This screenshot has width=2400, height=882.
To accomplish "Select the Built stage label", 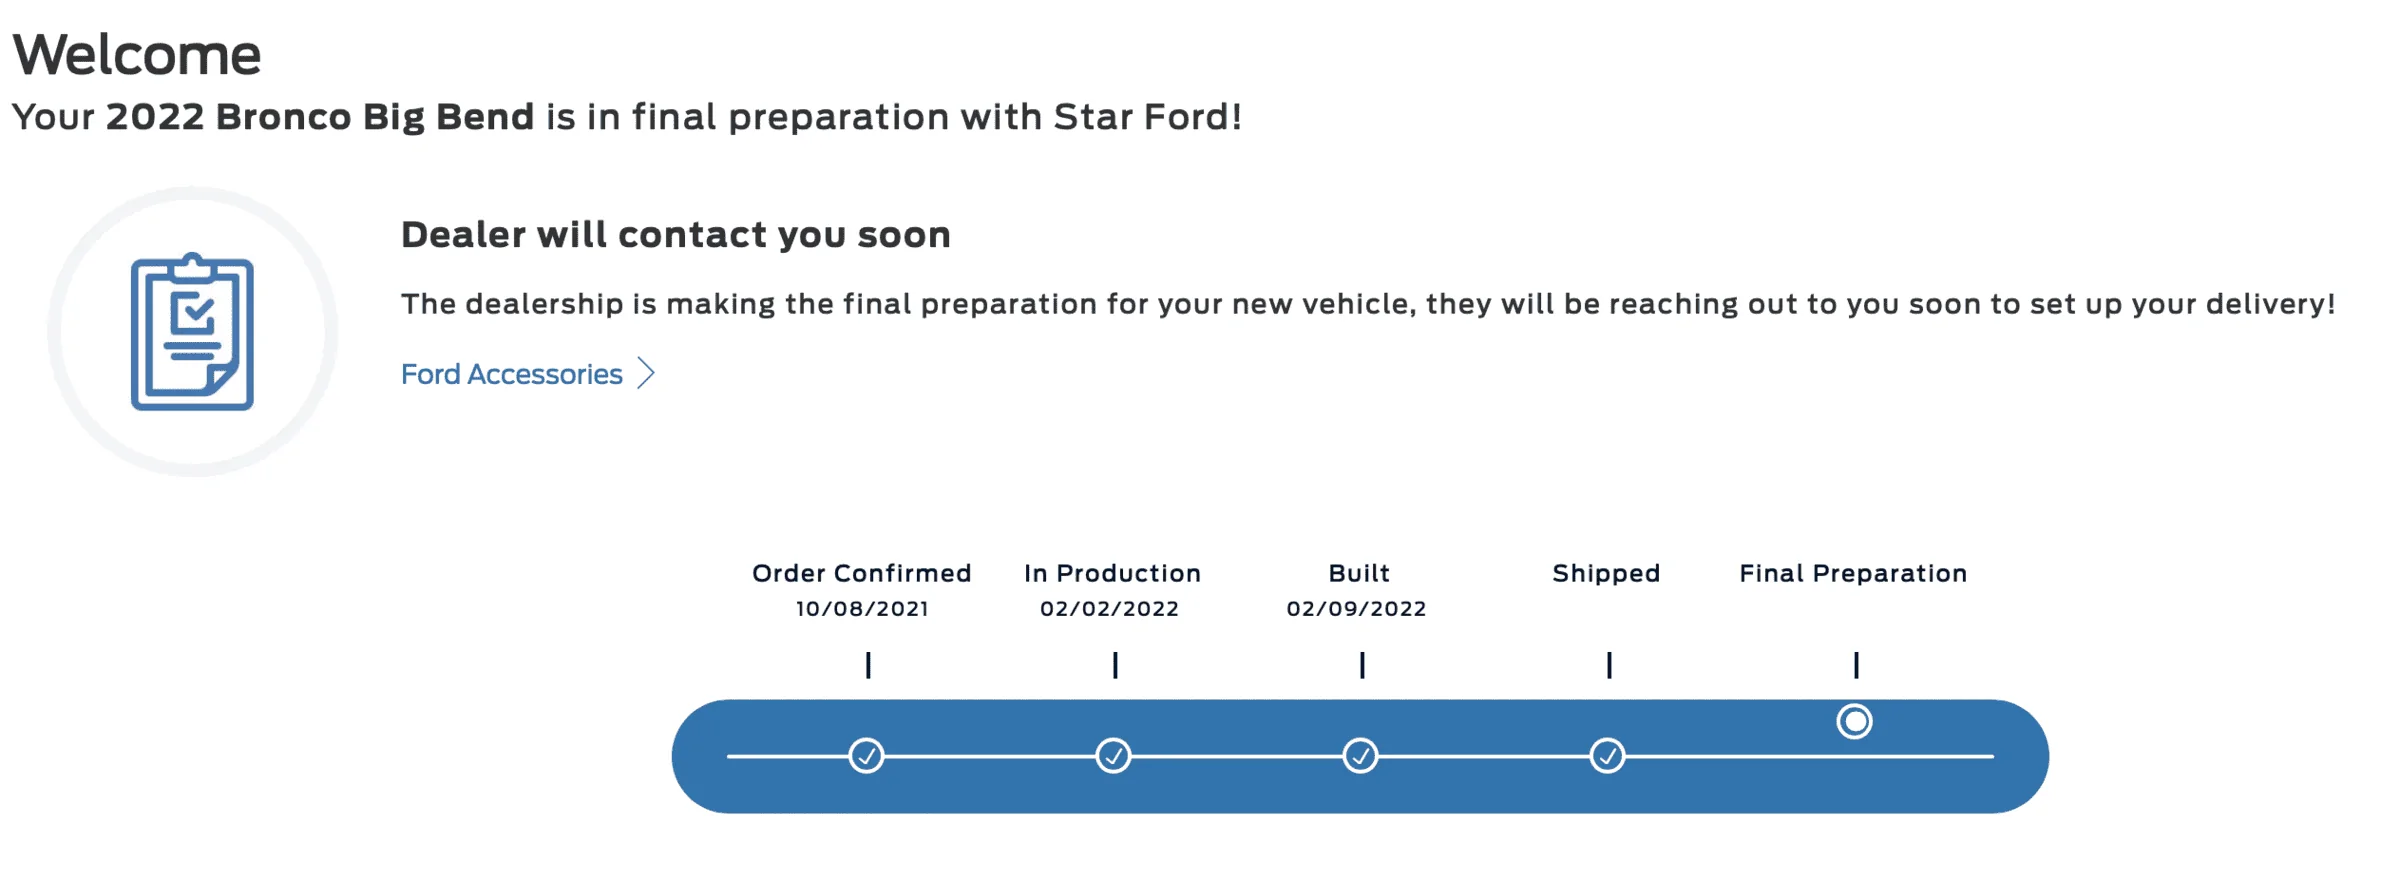I will click(x=1359, y=573).
